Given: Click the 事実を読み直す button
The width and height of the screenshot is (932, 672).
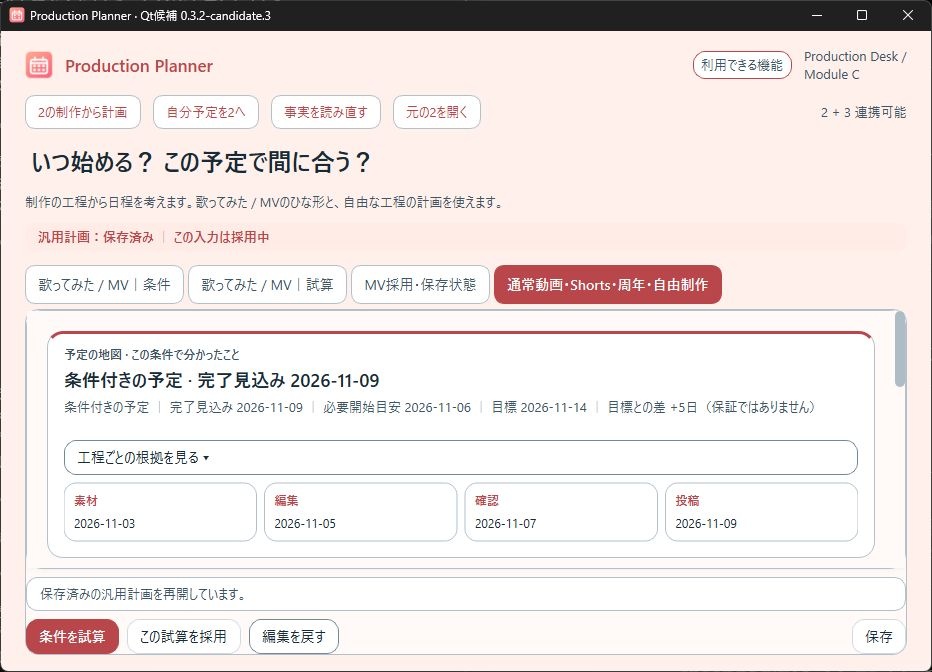Looking at the screenshot, I should 326,112.
